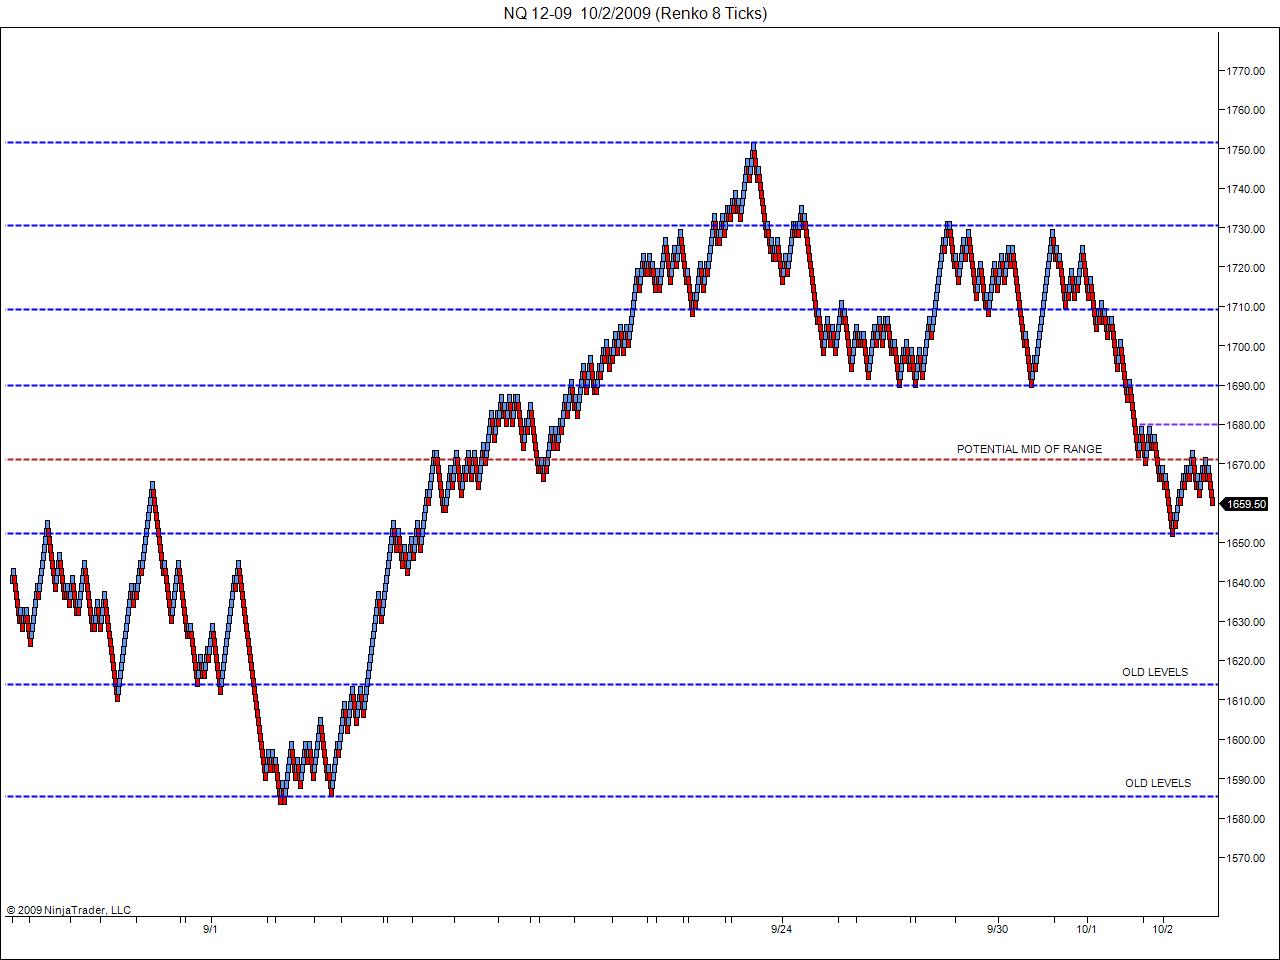Select the short purple dashed line at 1680
The image size is (1280, 960).
click(x=1180, y=425)
